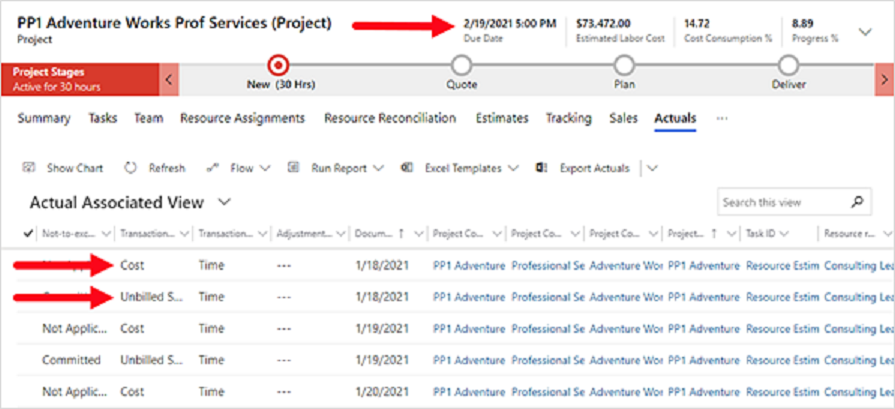Click the 14.72 cost consumption value

pyautogui.click(x=696, y=24)
